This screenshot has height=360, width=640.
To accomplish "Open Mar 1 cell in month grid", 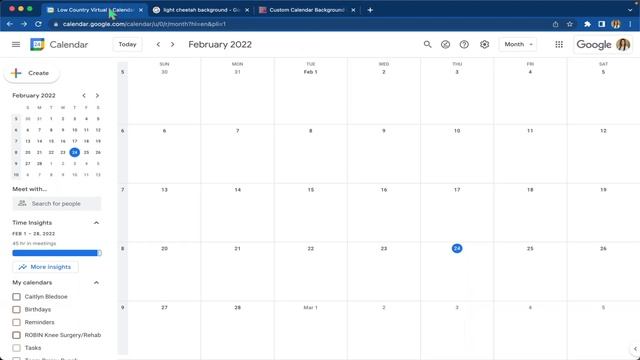I will [310, 307].
